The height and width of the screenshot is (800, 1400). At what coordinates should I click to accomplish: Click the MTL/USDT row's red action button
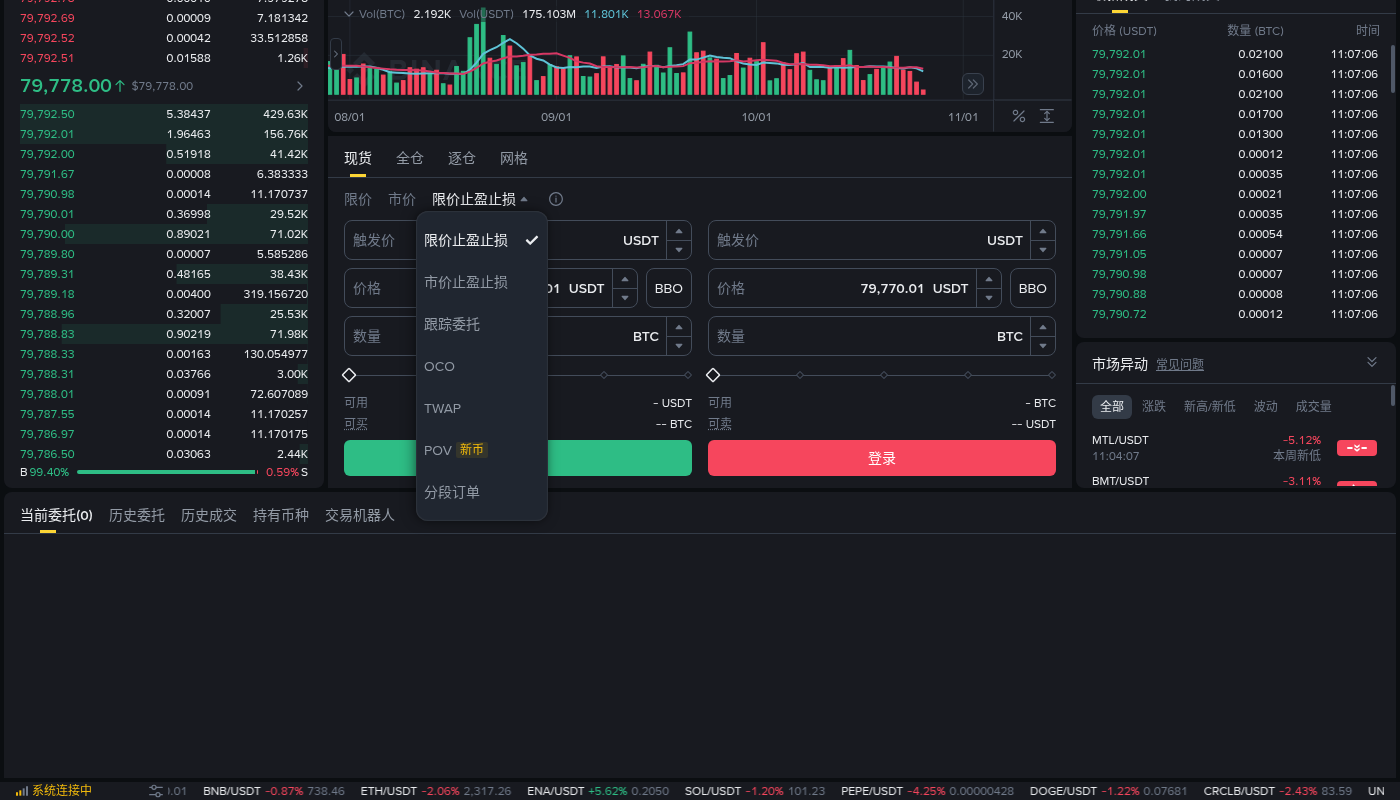[1357, 448]
